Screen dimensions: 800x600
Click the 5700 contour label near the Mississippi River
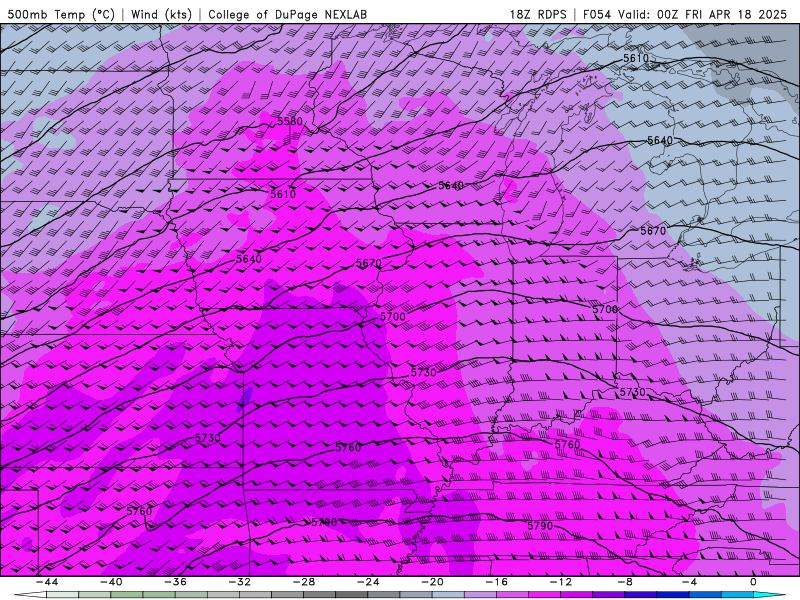point(393,316)
